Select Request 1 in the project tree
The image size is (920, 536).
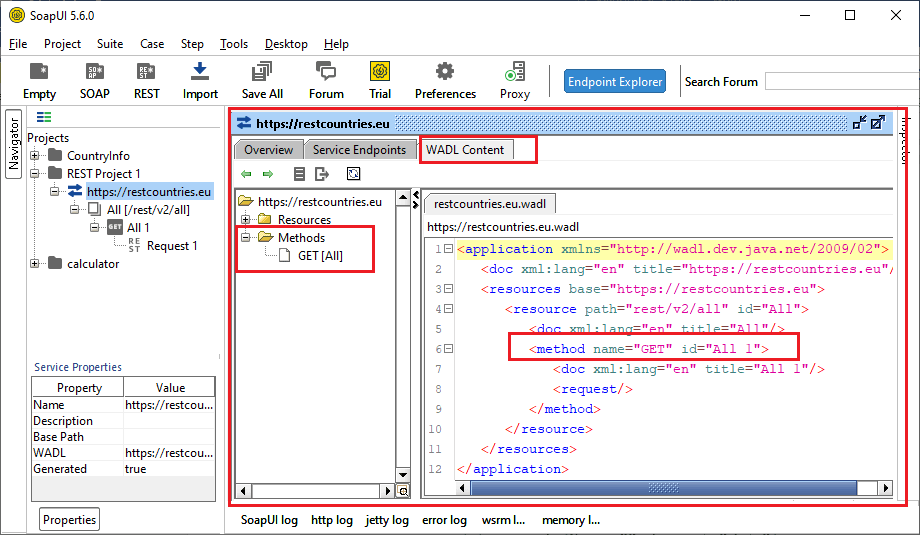(172, 246)
